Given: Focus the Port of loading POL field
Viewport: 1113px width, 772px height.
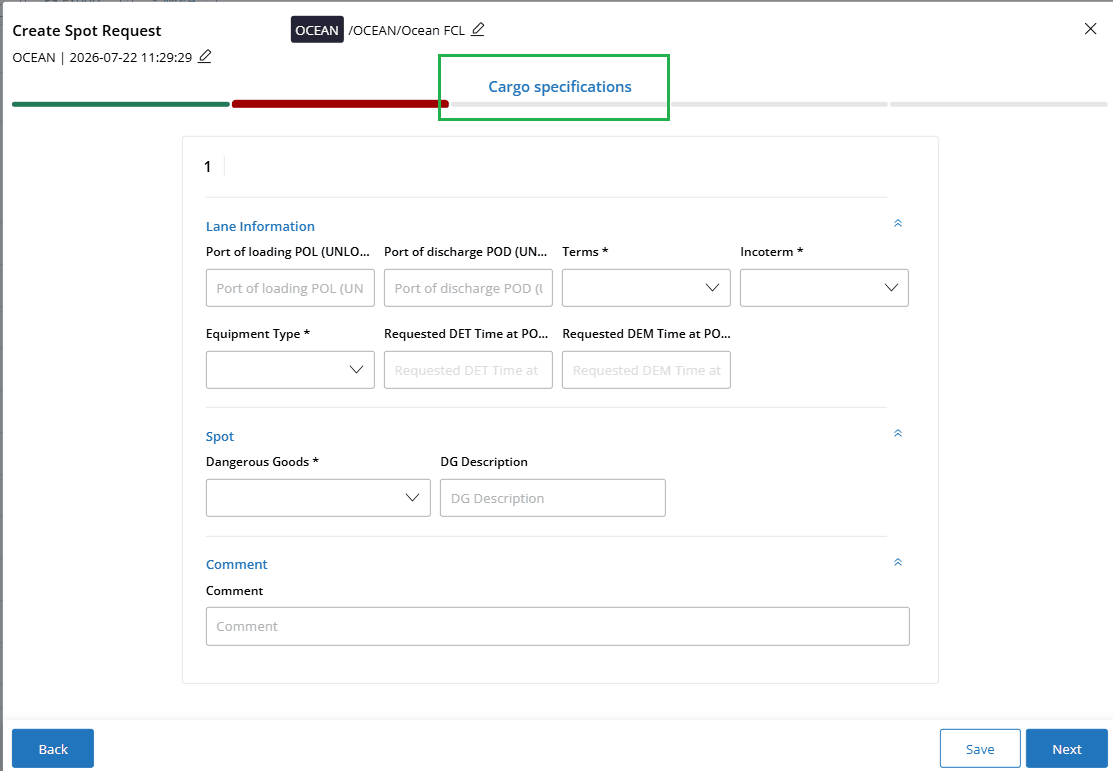Looking at the screenshot, I should 290,287.
